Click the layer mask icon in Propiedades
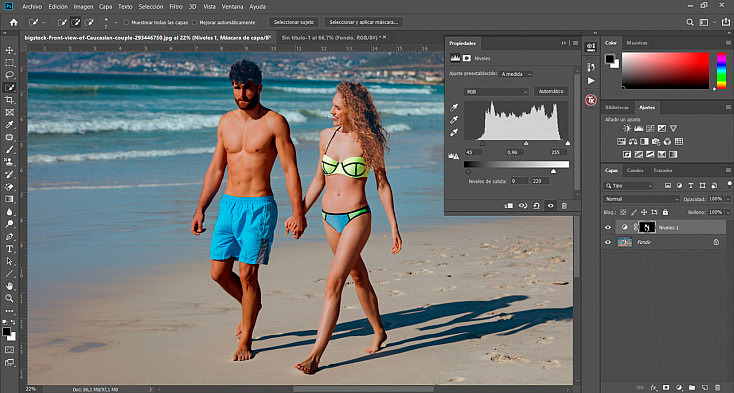The width and height of the screenshot is (734, 393). (467, 58)
